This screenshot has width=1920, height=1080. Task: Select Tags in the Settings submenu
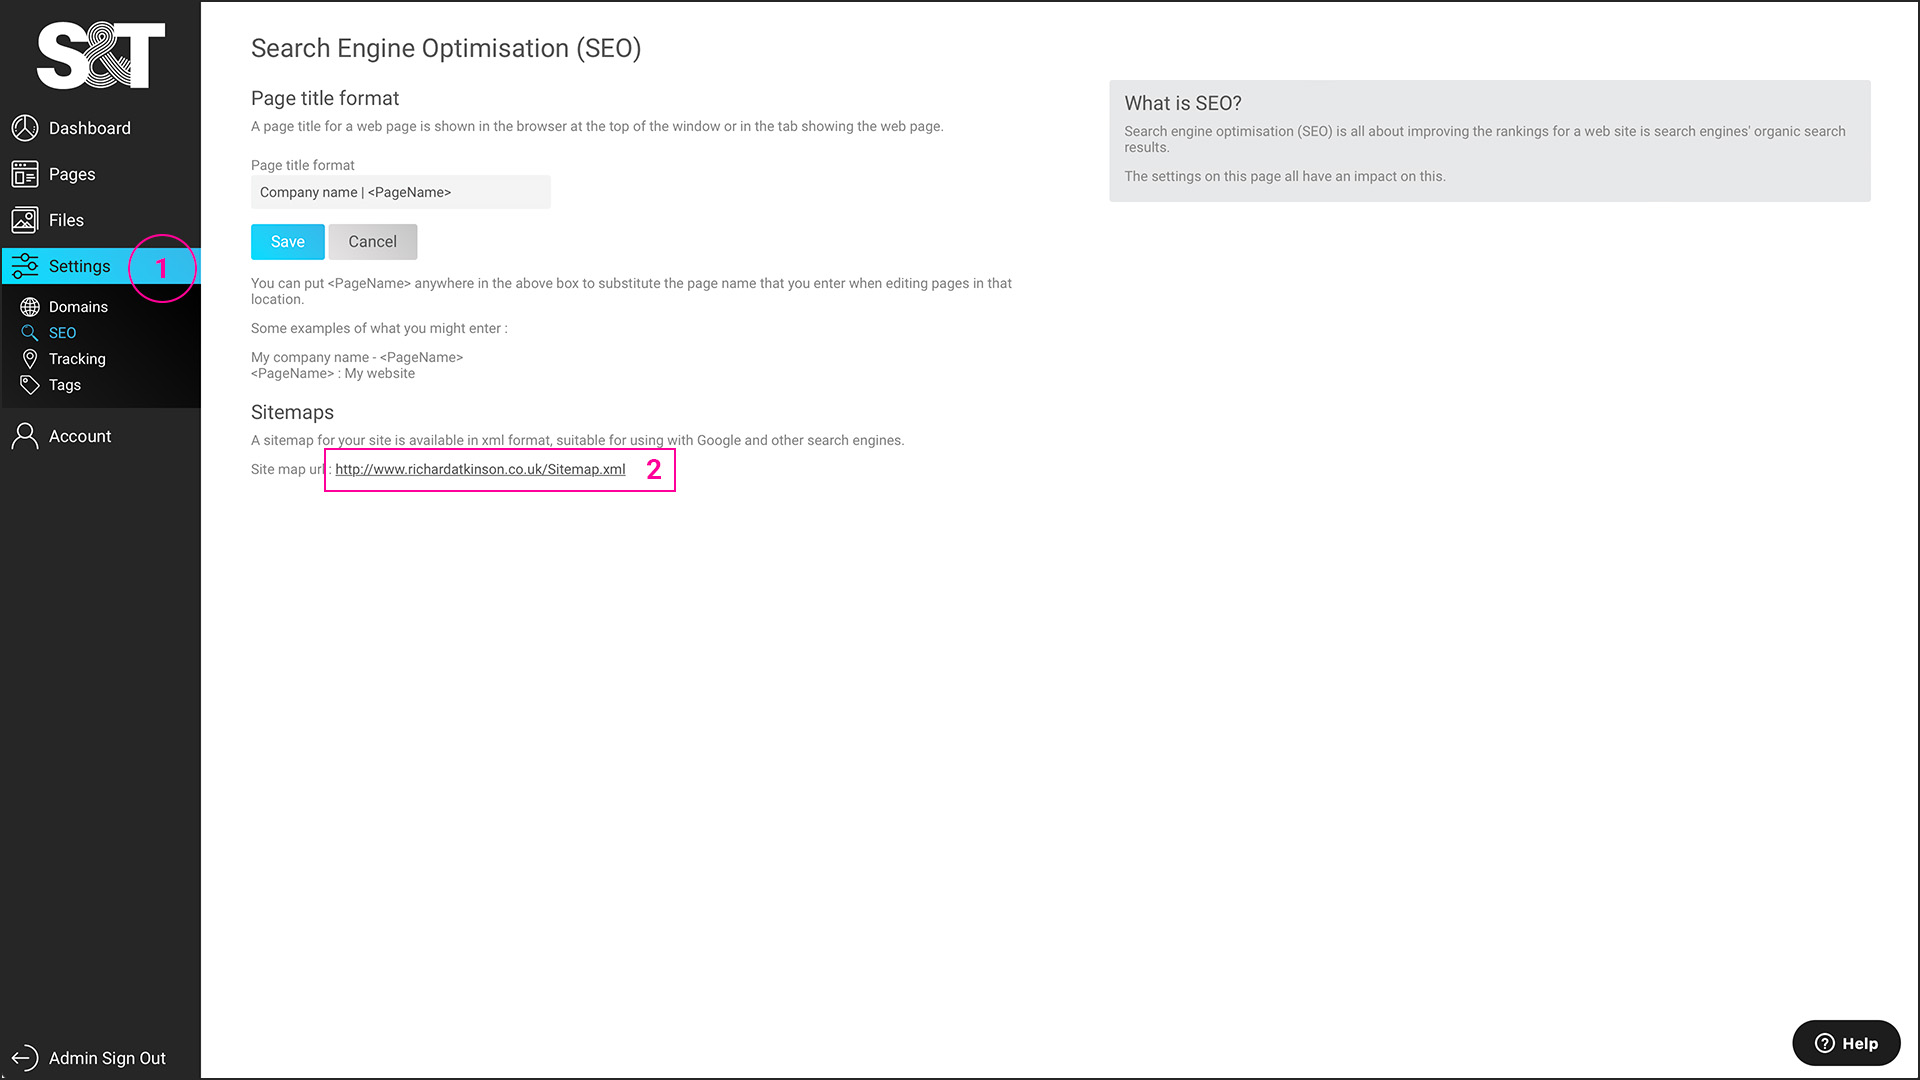65,385
